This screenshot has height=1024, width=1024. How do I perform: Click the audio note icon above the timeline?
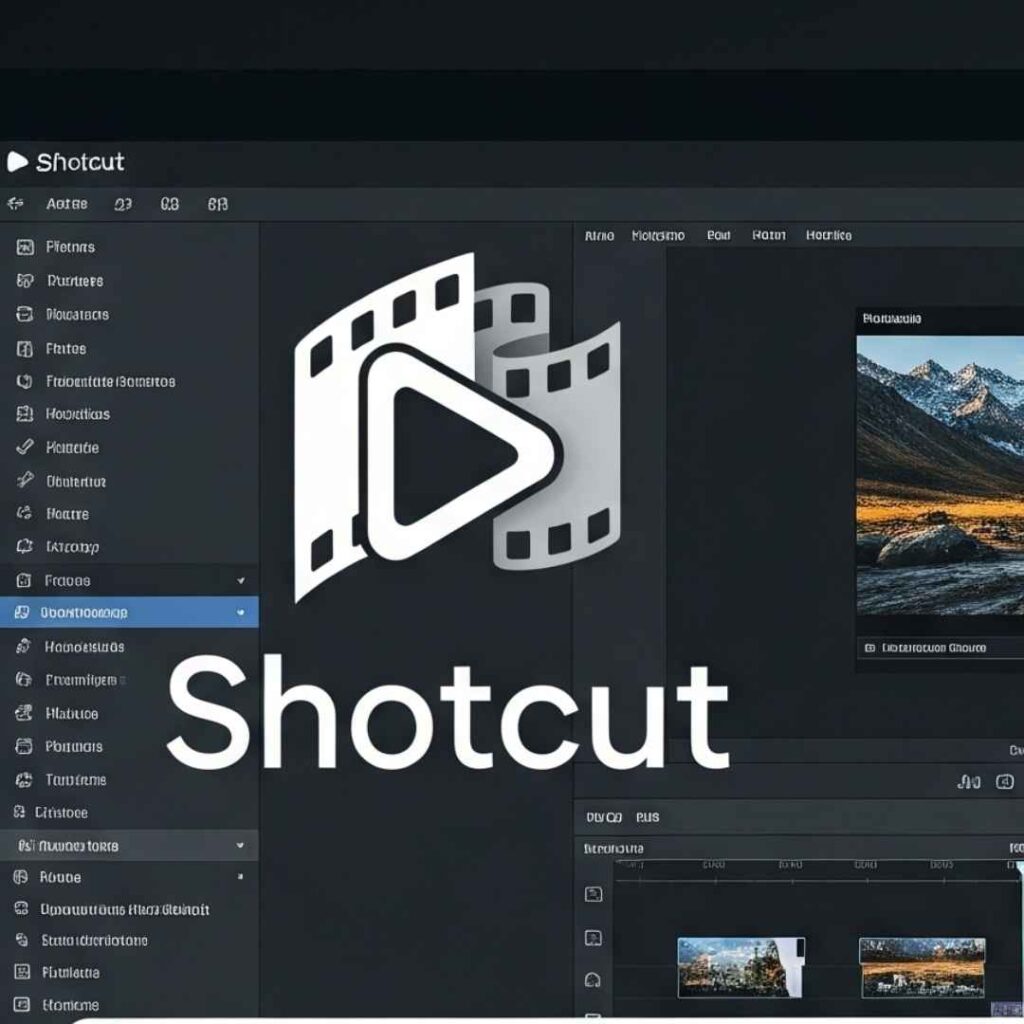coord(968,782)
